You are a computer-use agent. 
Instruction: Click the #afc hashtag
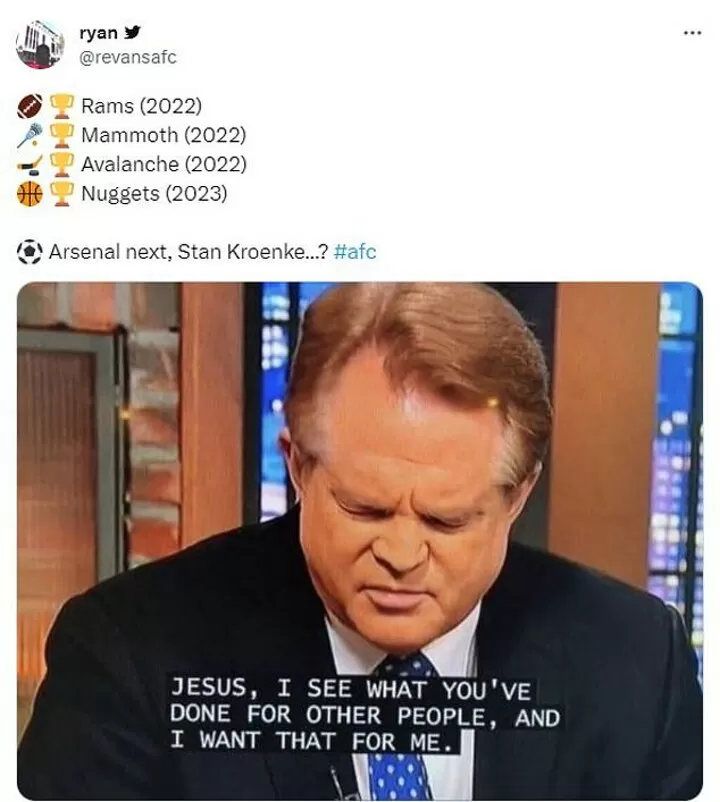tap(355, 252)
